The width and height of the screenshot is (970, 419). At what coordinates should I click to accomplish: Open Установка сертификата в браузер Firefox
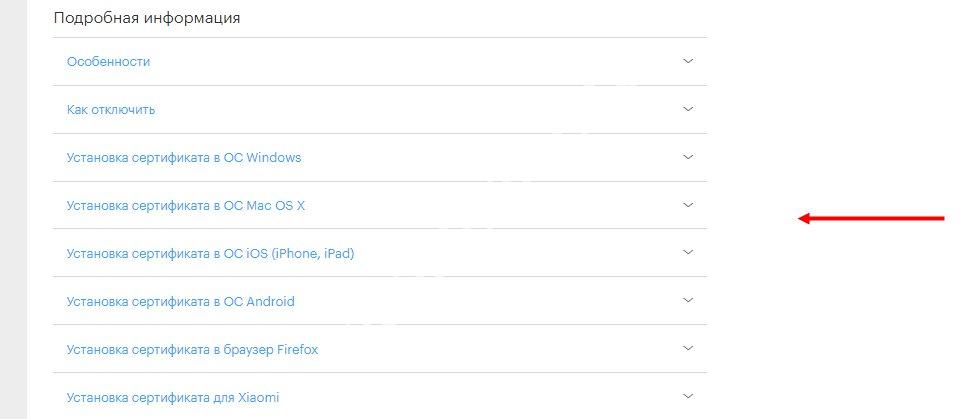192,350
